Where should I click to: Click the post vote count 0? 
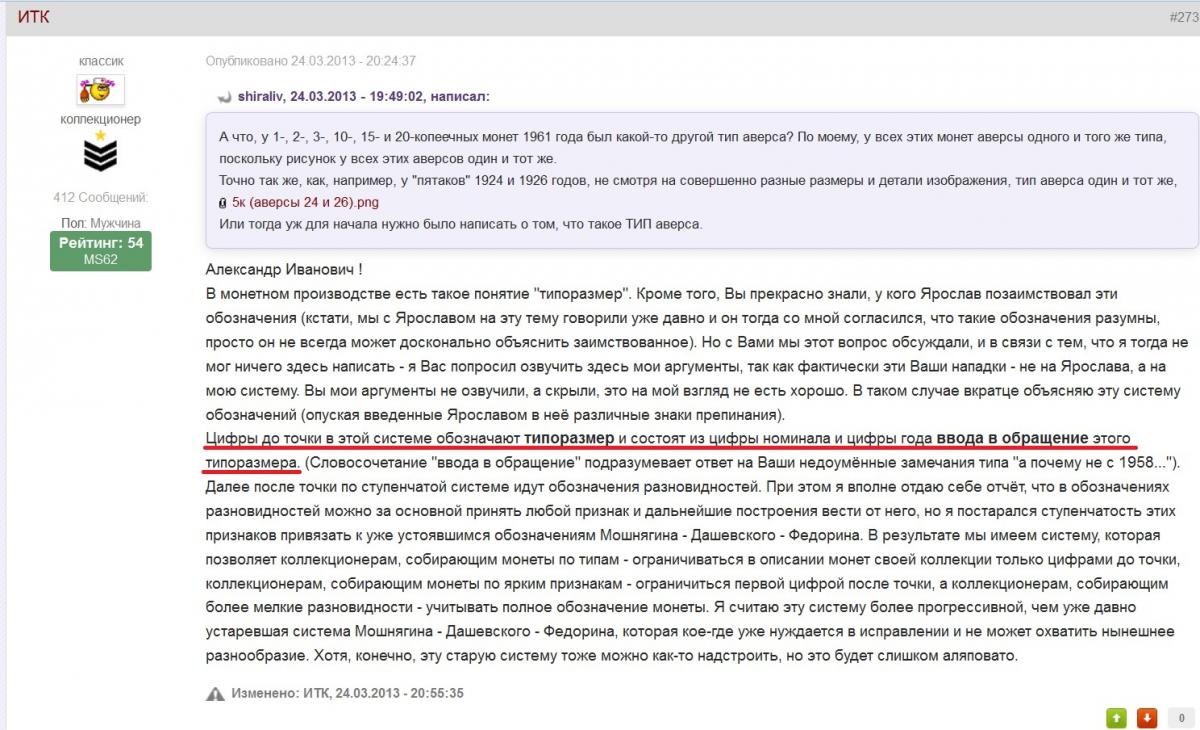point(1181,717)
